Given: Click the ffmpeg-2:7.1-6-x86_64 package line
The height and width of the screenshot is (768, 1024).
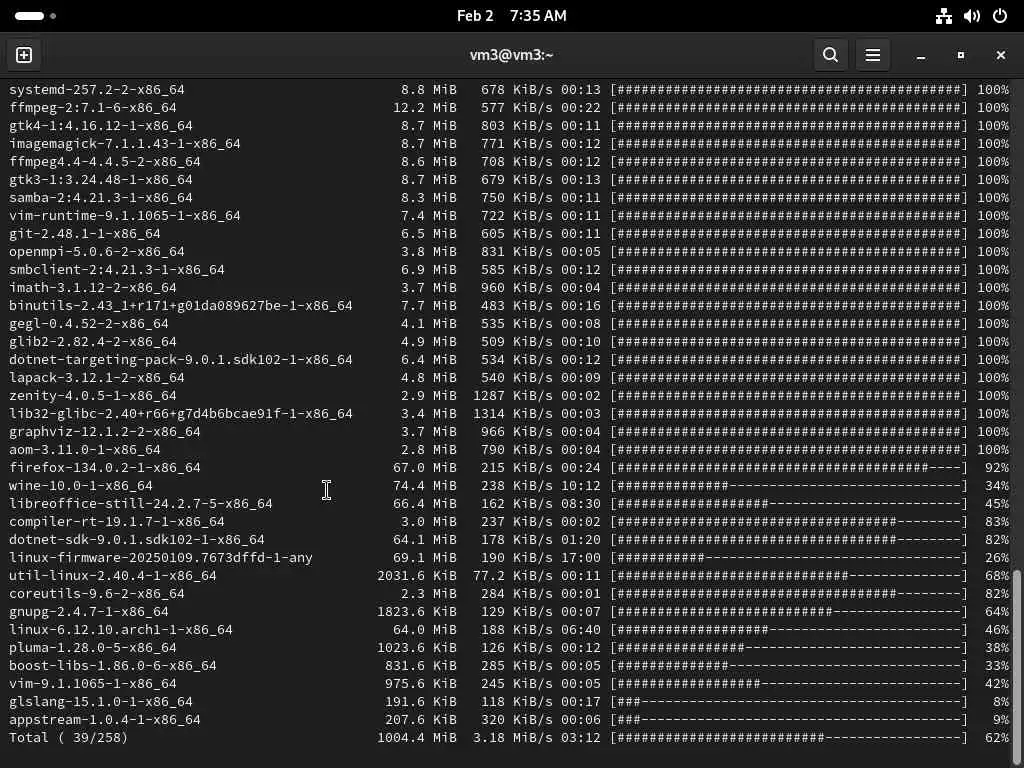Looking at the screenshot, I should tap(509, 108).
